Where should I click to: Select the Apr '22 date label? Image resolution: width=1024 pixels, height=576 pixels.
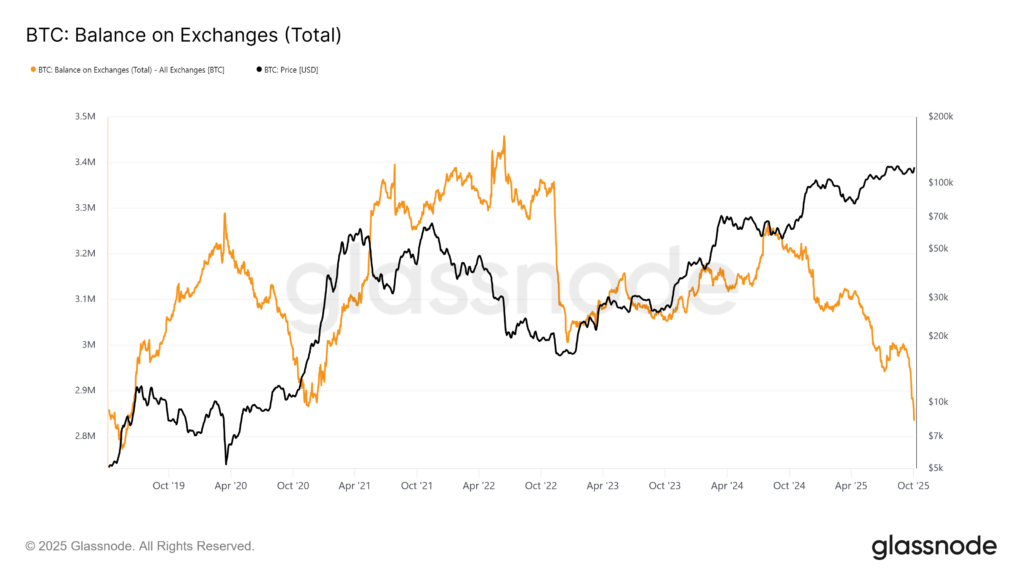point(479,485)
